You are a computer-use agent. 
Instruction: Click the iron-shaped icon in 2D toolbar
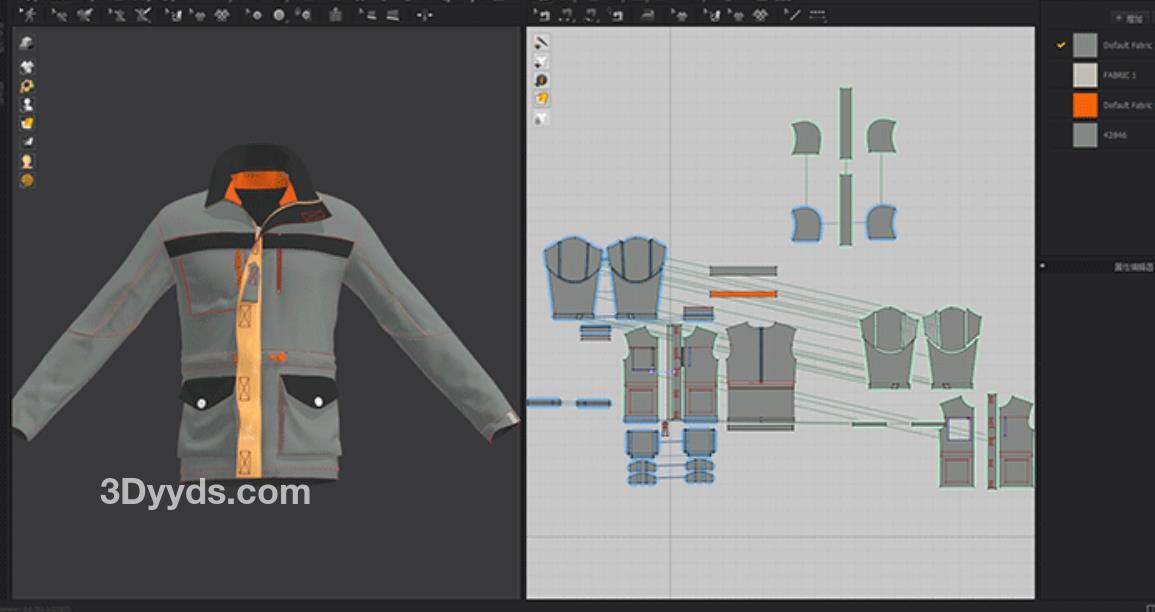[647, 15]
